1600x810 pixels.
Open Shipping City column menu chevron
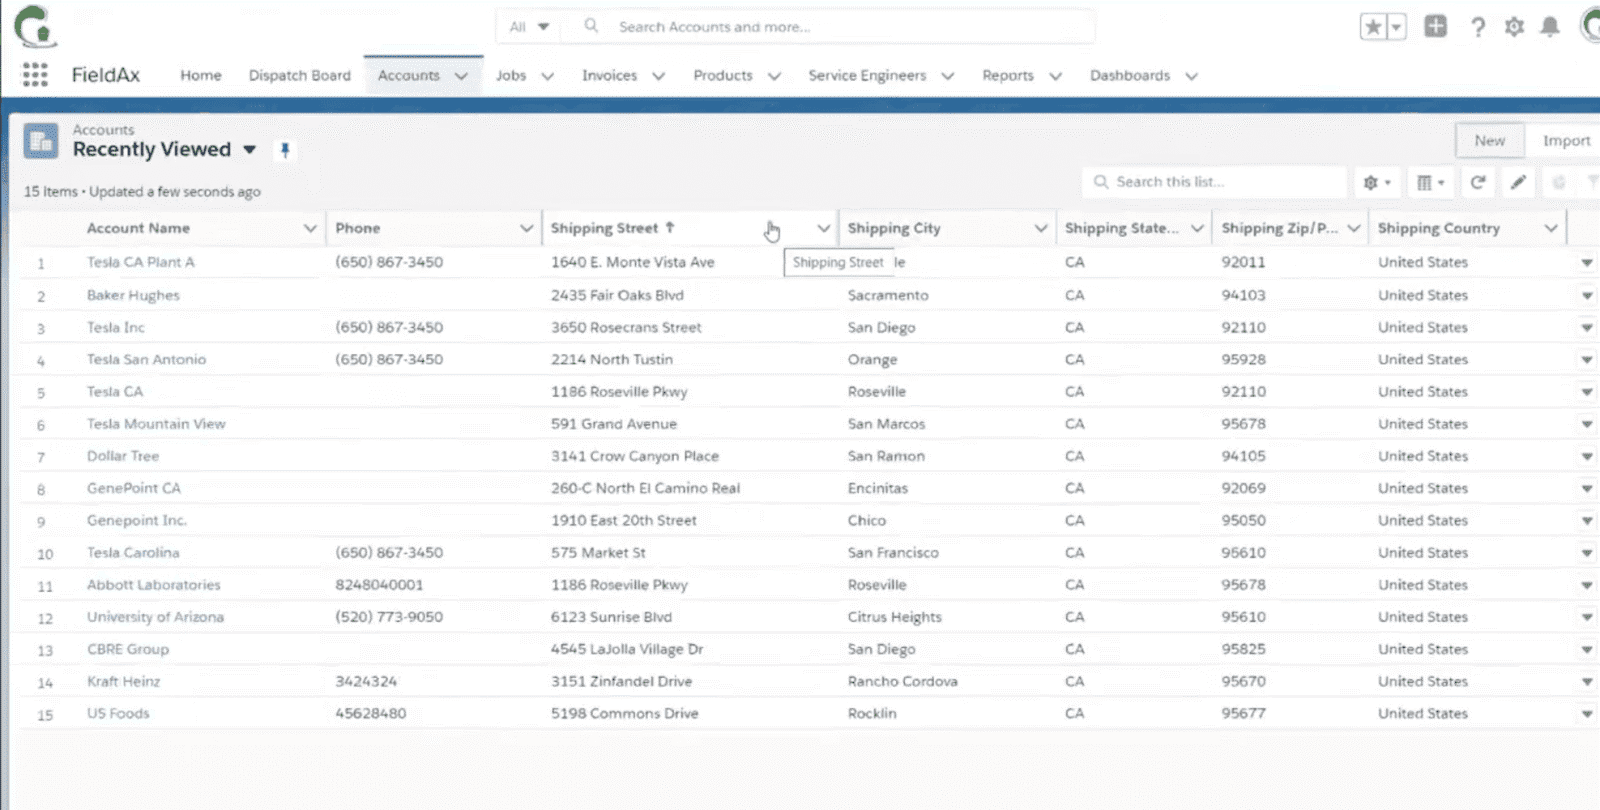1040,228
